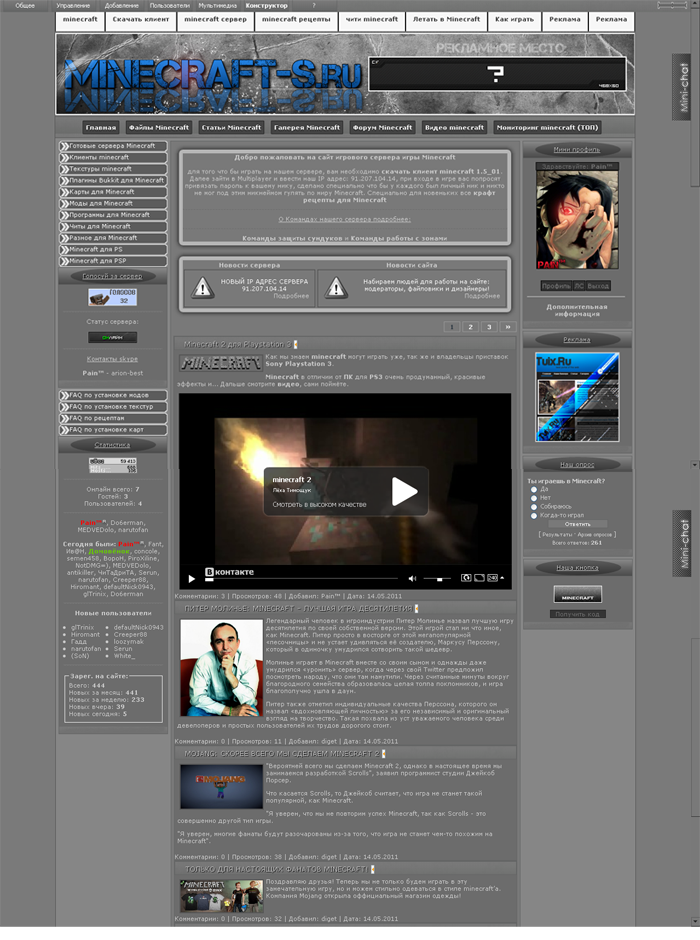Log out with the Выход button
The height and width of the screenshot is (940, 700).
[598, 286]
